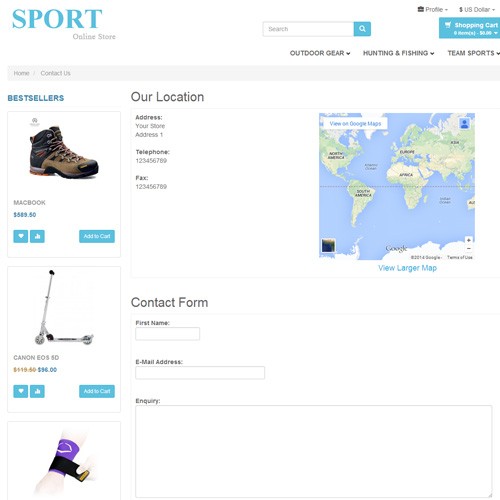Add MacBook boot to wish list heart icon
This screenshot has width=500, height=500.
point(21,236)
